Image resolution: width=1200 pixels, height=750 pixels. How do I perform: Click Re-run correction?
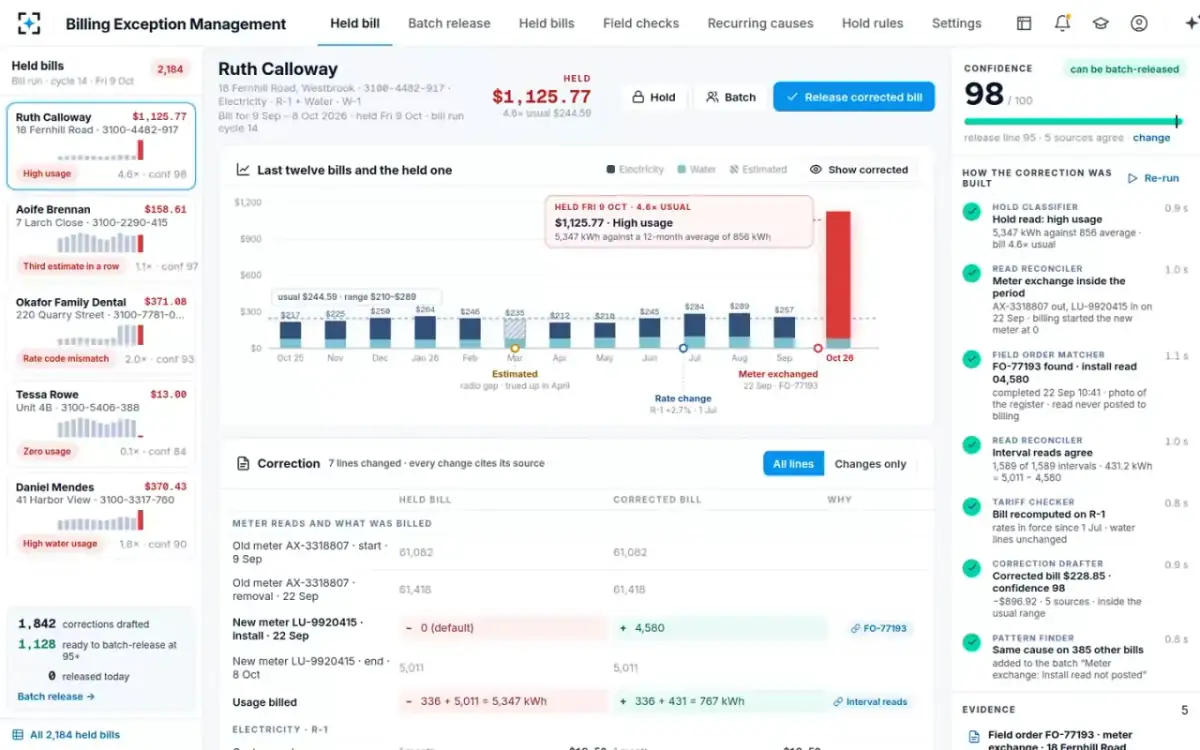click(x=1153, y=178)
